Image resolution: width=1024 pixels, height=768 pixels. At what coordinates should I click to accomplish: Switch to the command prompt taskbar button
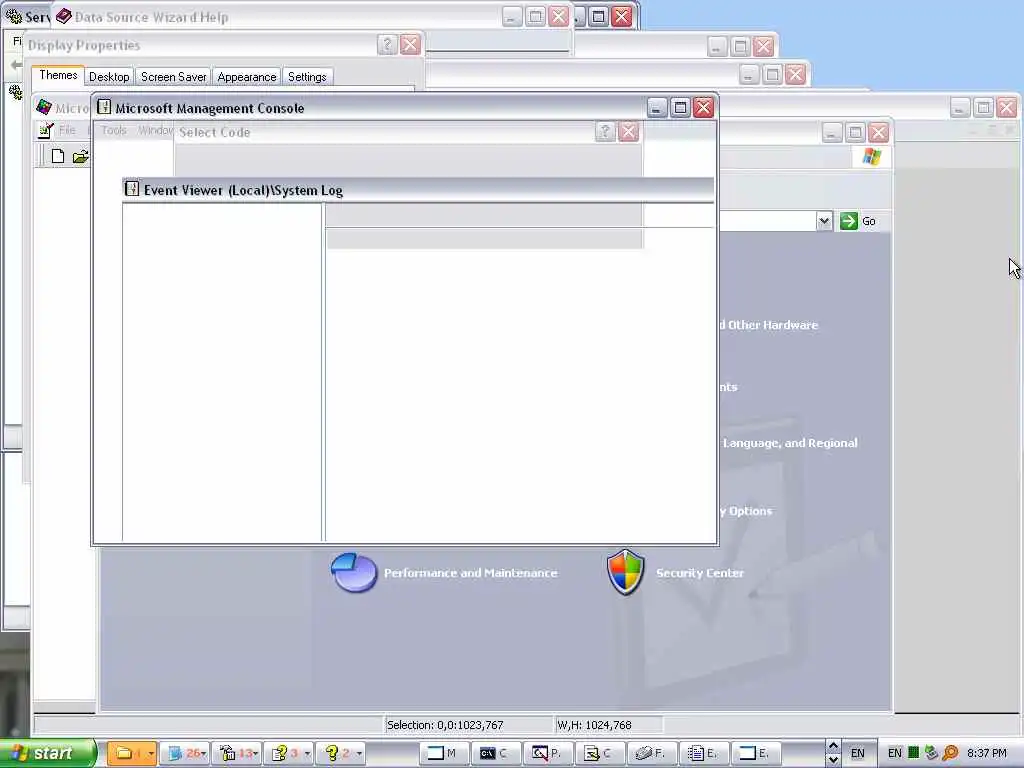[498, 753]
